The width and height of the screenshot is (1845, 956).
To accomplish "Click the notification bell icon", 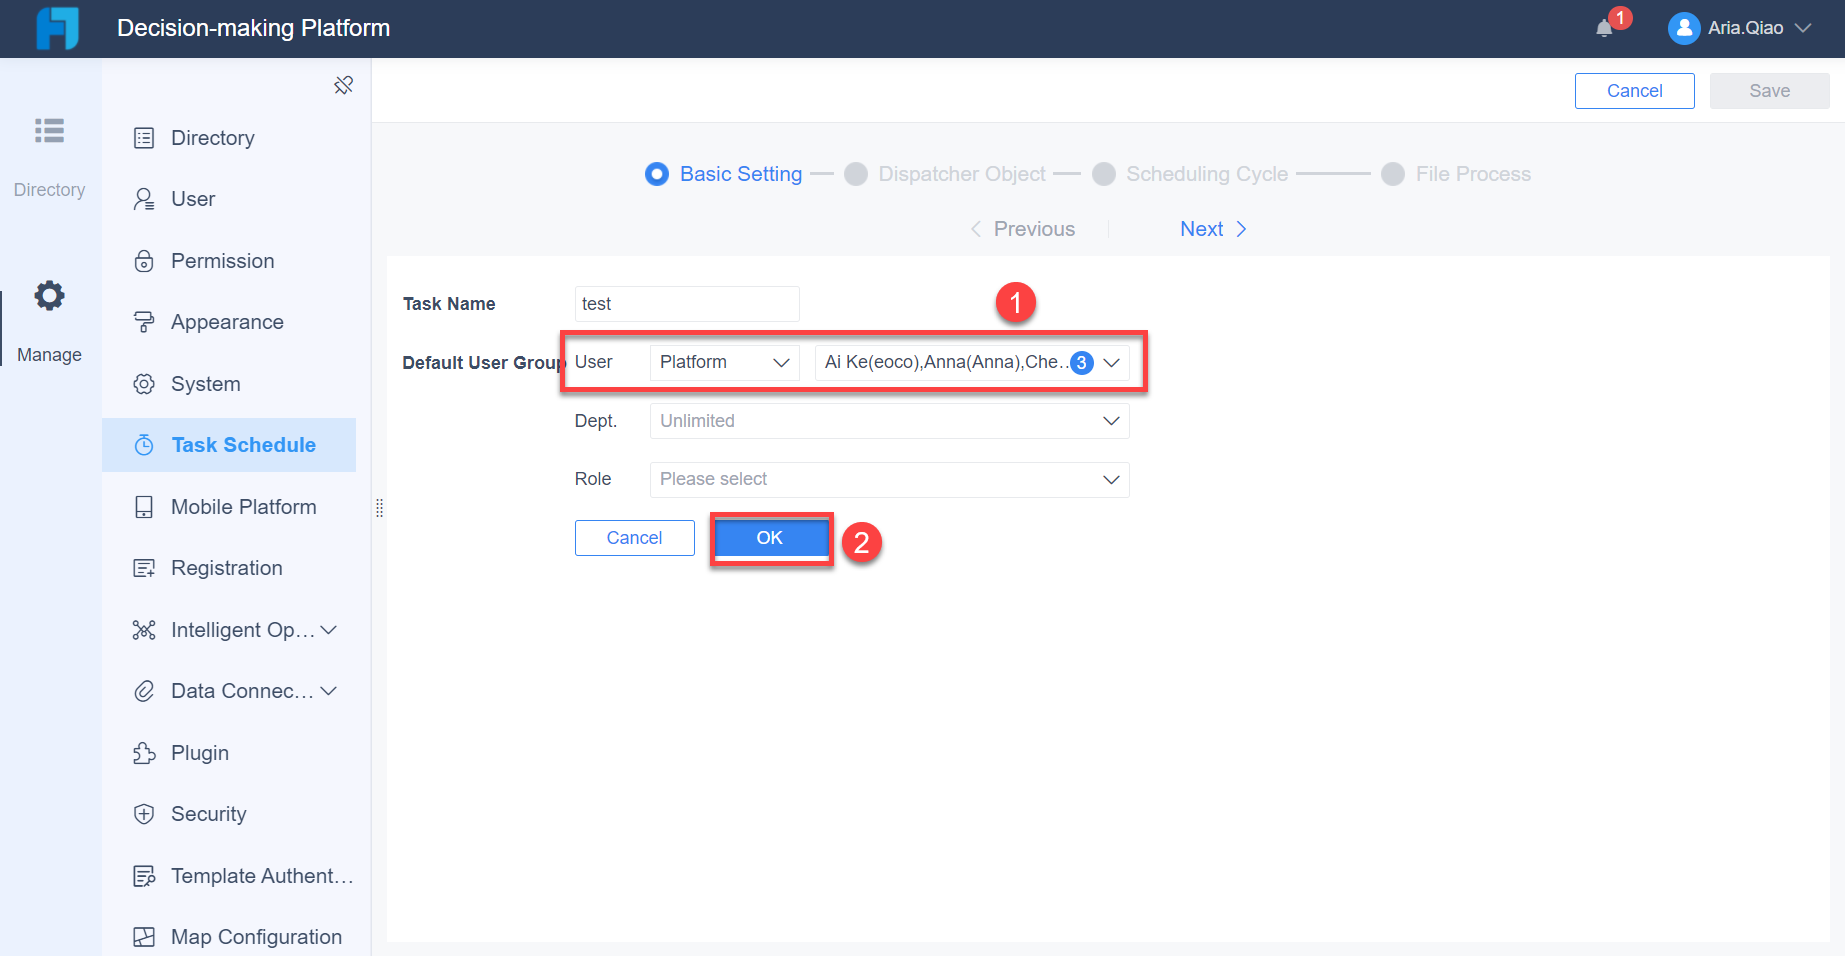I will 1605,25.
